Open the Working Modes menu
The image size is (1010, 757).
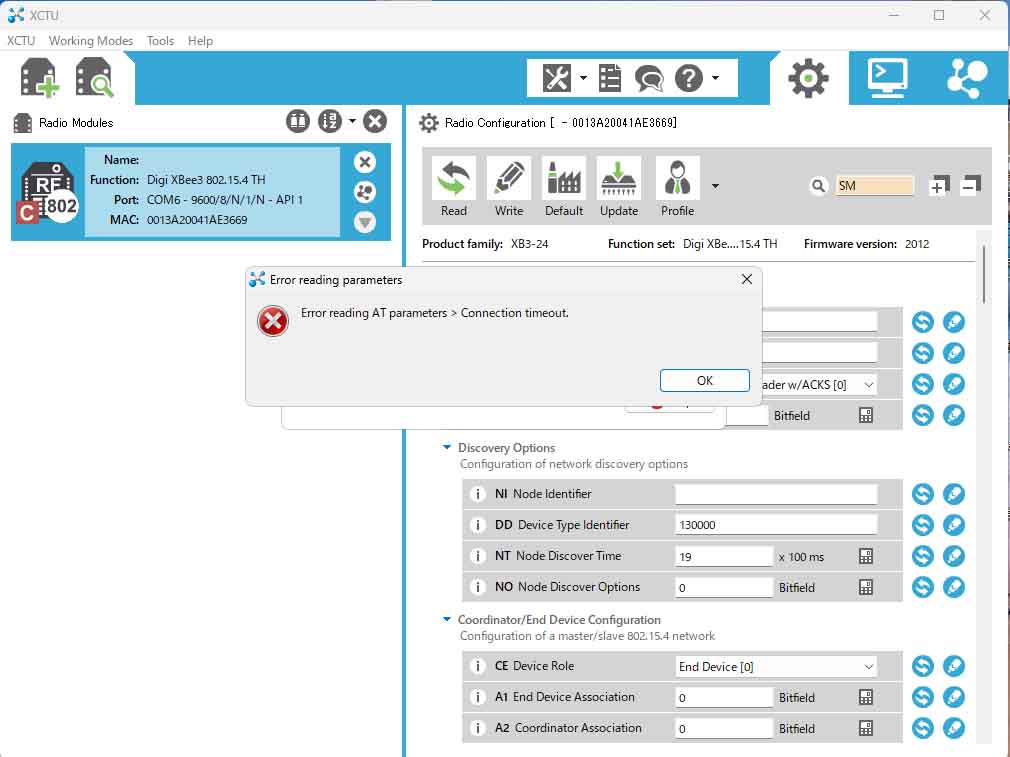[x=91, y=41]
